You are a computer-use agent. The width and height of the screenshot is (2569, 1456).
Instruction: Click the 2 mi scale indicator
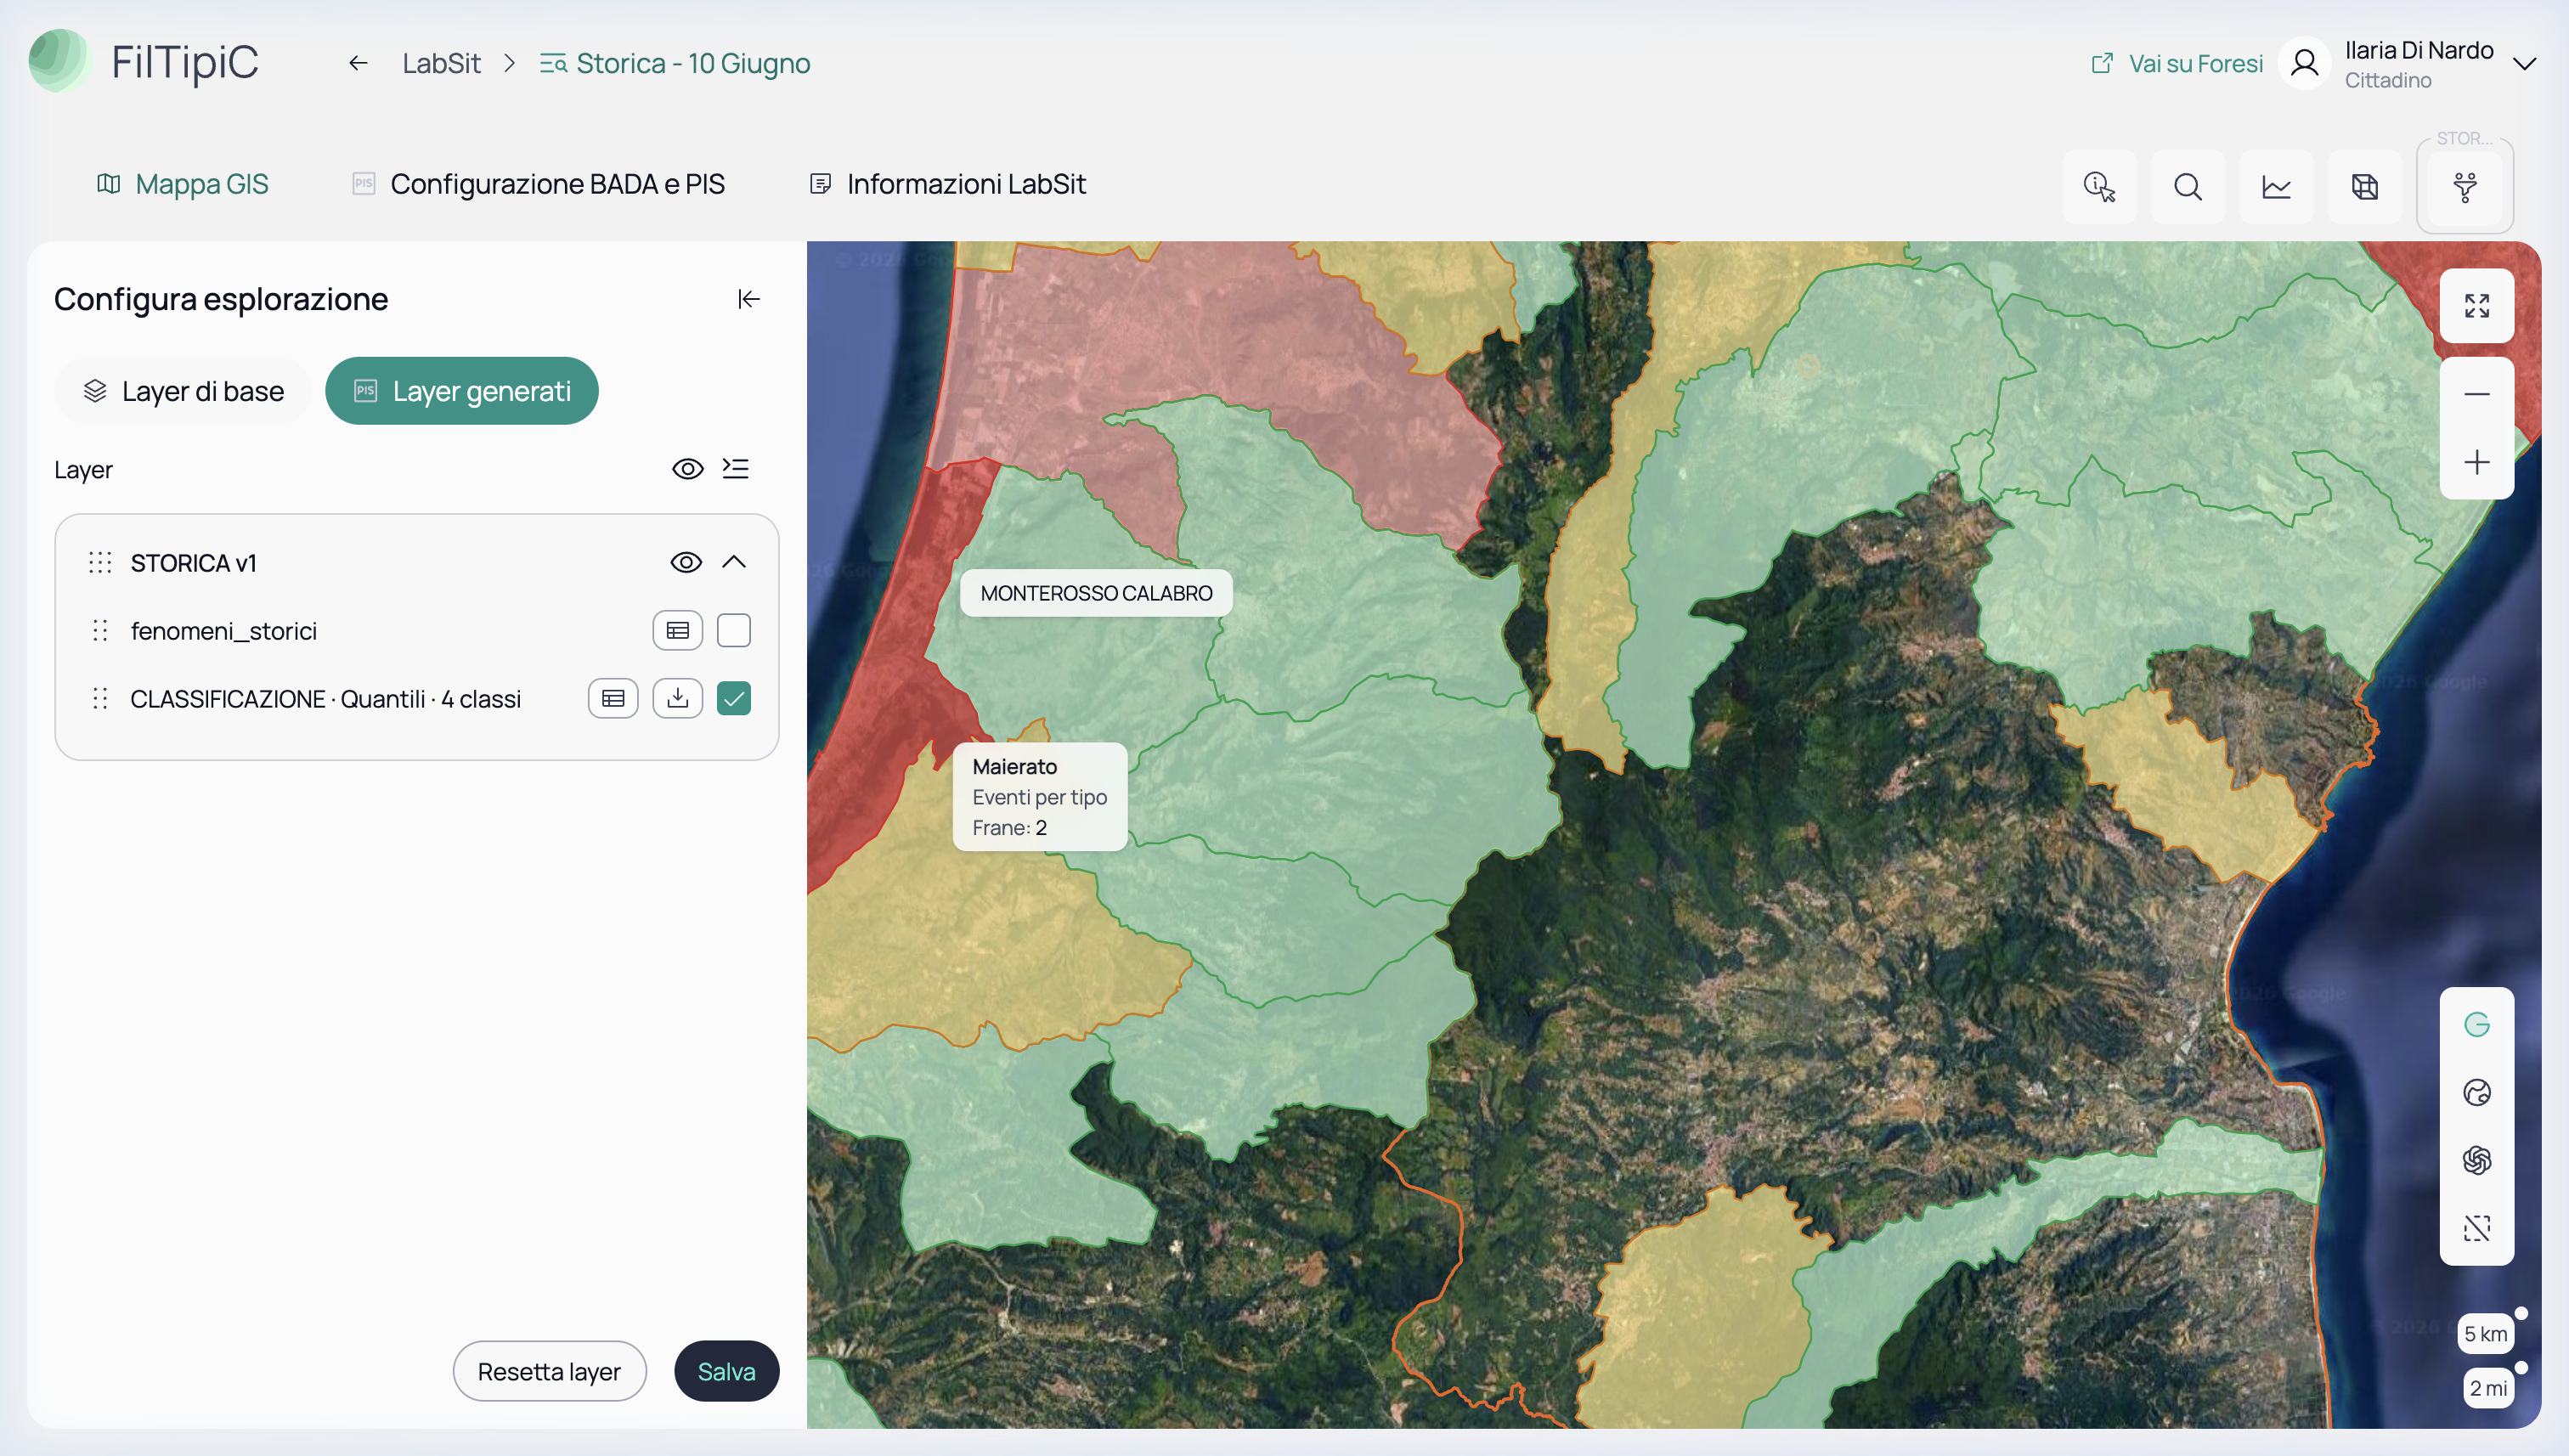coord(2488,1388)
